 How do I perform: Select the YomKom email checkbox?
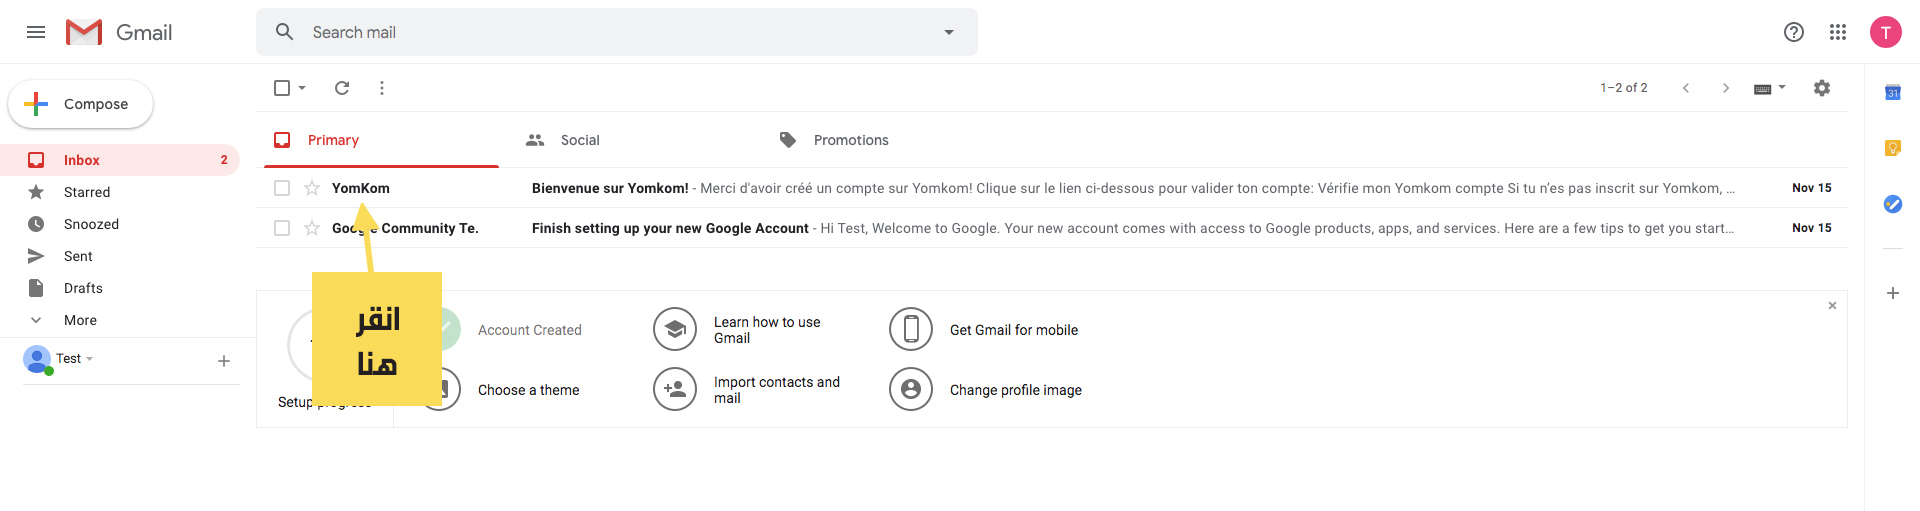tap(282, 188)
